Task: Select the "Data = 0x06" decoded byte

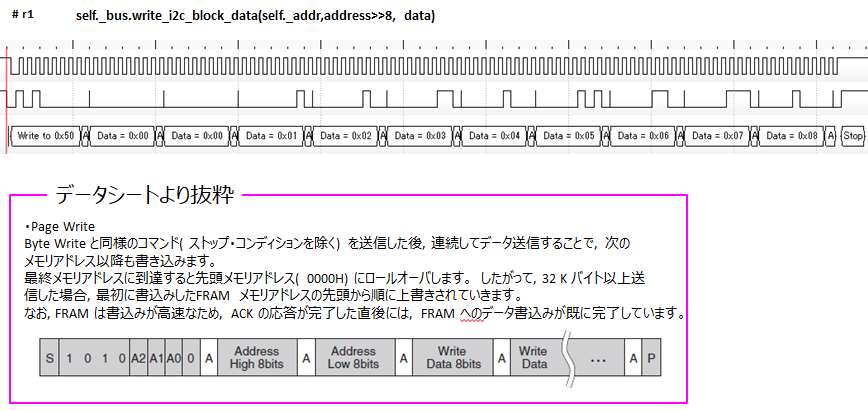Action: pyautogui.click(x=643, y=136)
